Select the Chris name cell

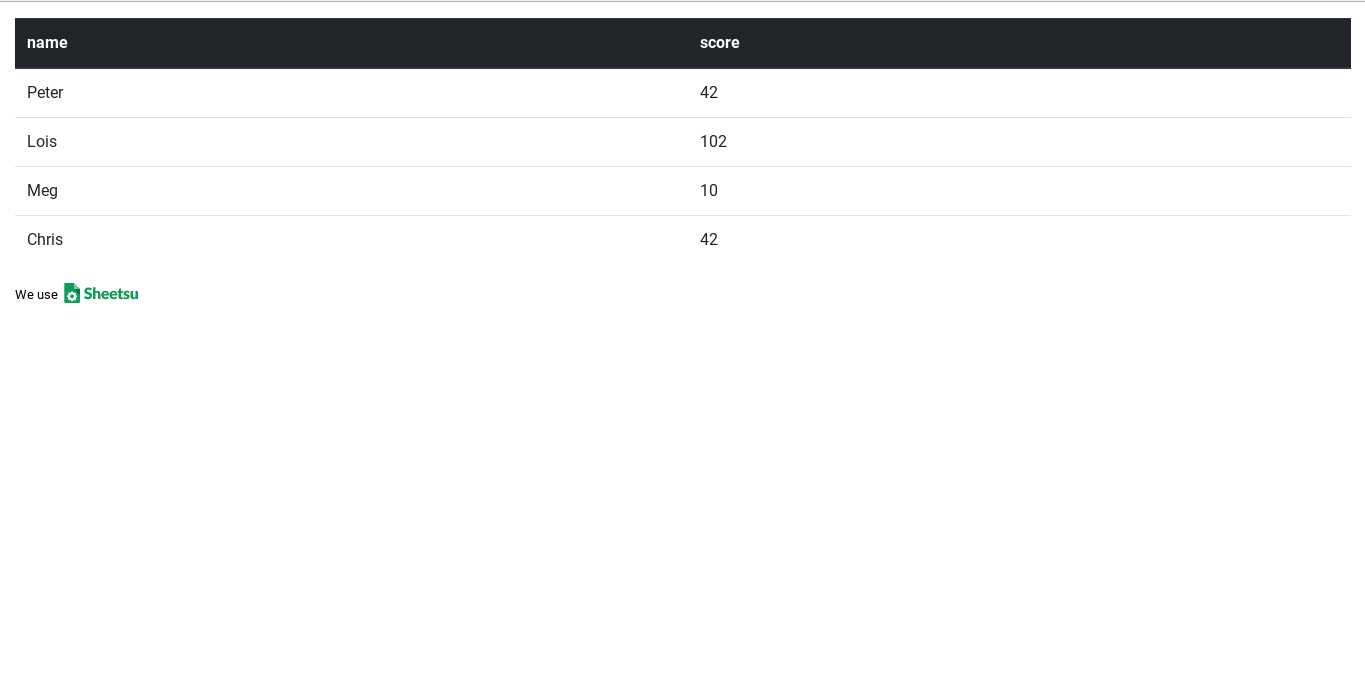(x=351, y=240)
